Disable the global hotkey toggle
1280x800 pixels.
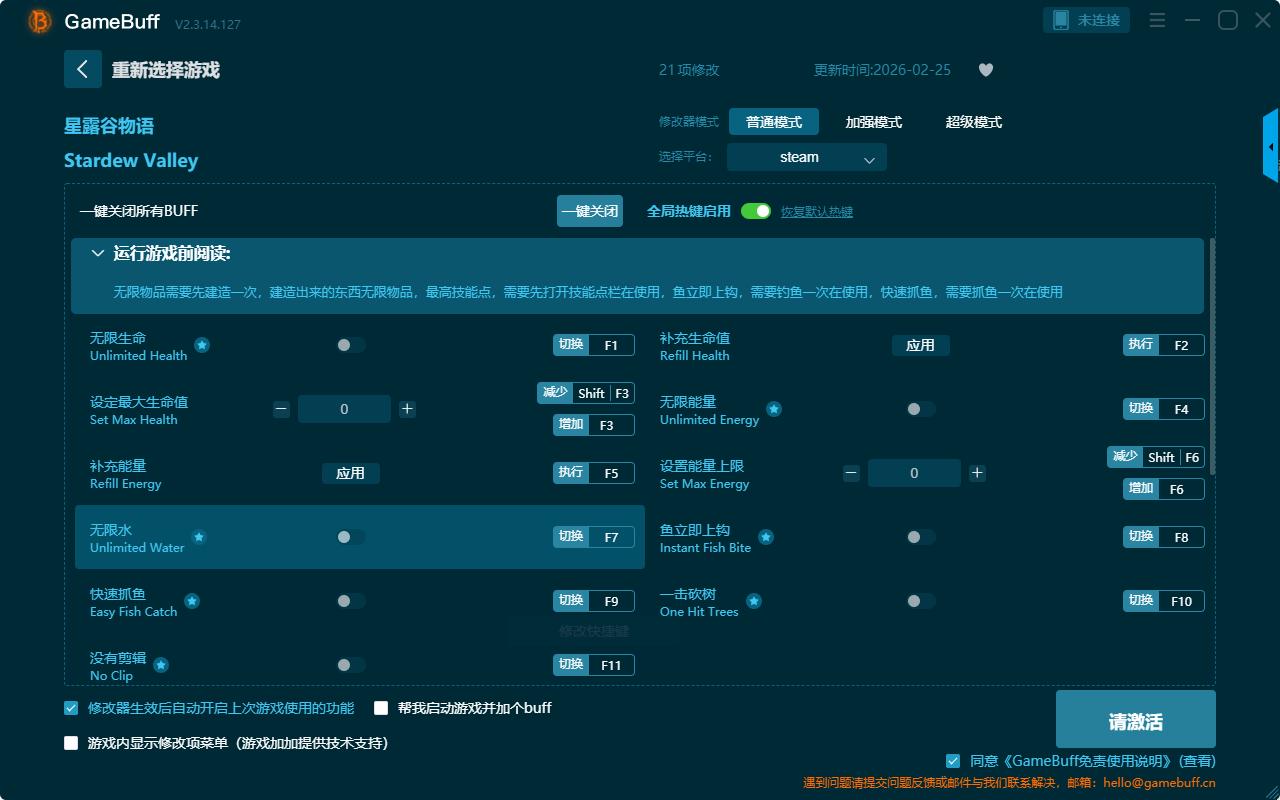pyautogui.click(x=756, y=211)
